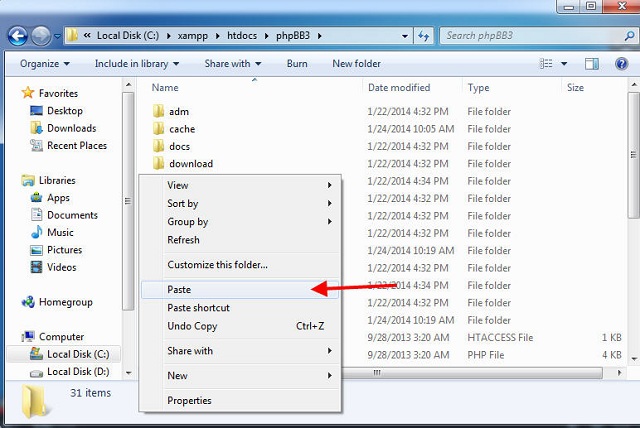Viewport: 640px width, 428px height.
Task: Click the Downloads folder icon in sidebar
Action: (x=36, y=128)
